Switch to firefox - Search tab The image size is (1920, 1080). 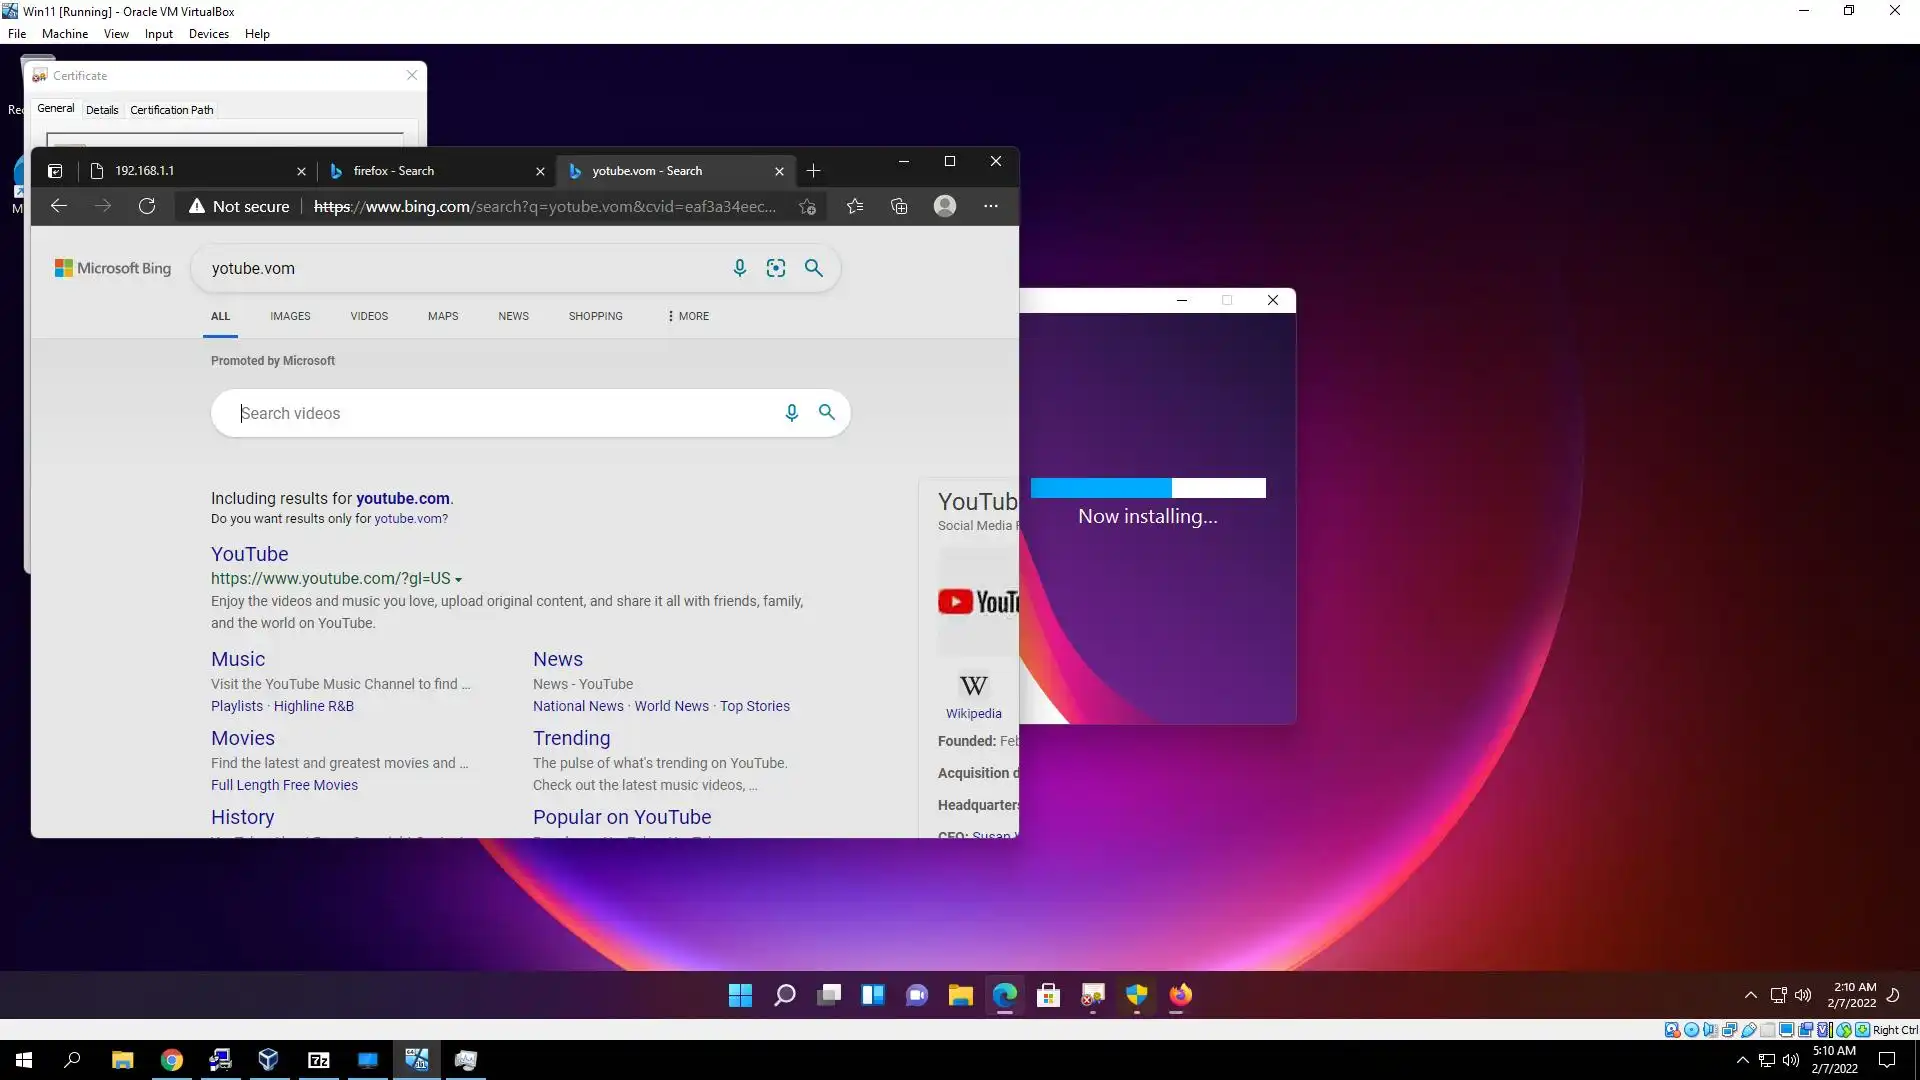click(x=393, y=171)
